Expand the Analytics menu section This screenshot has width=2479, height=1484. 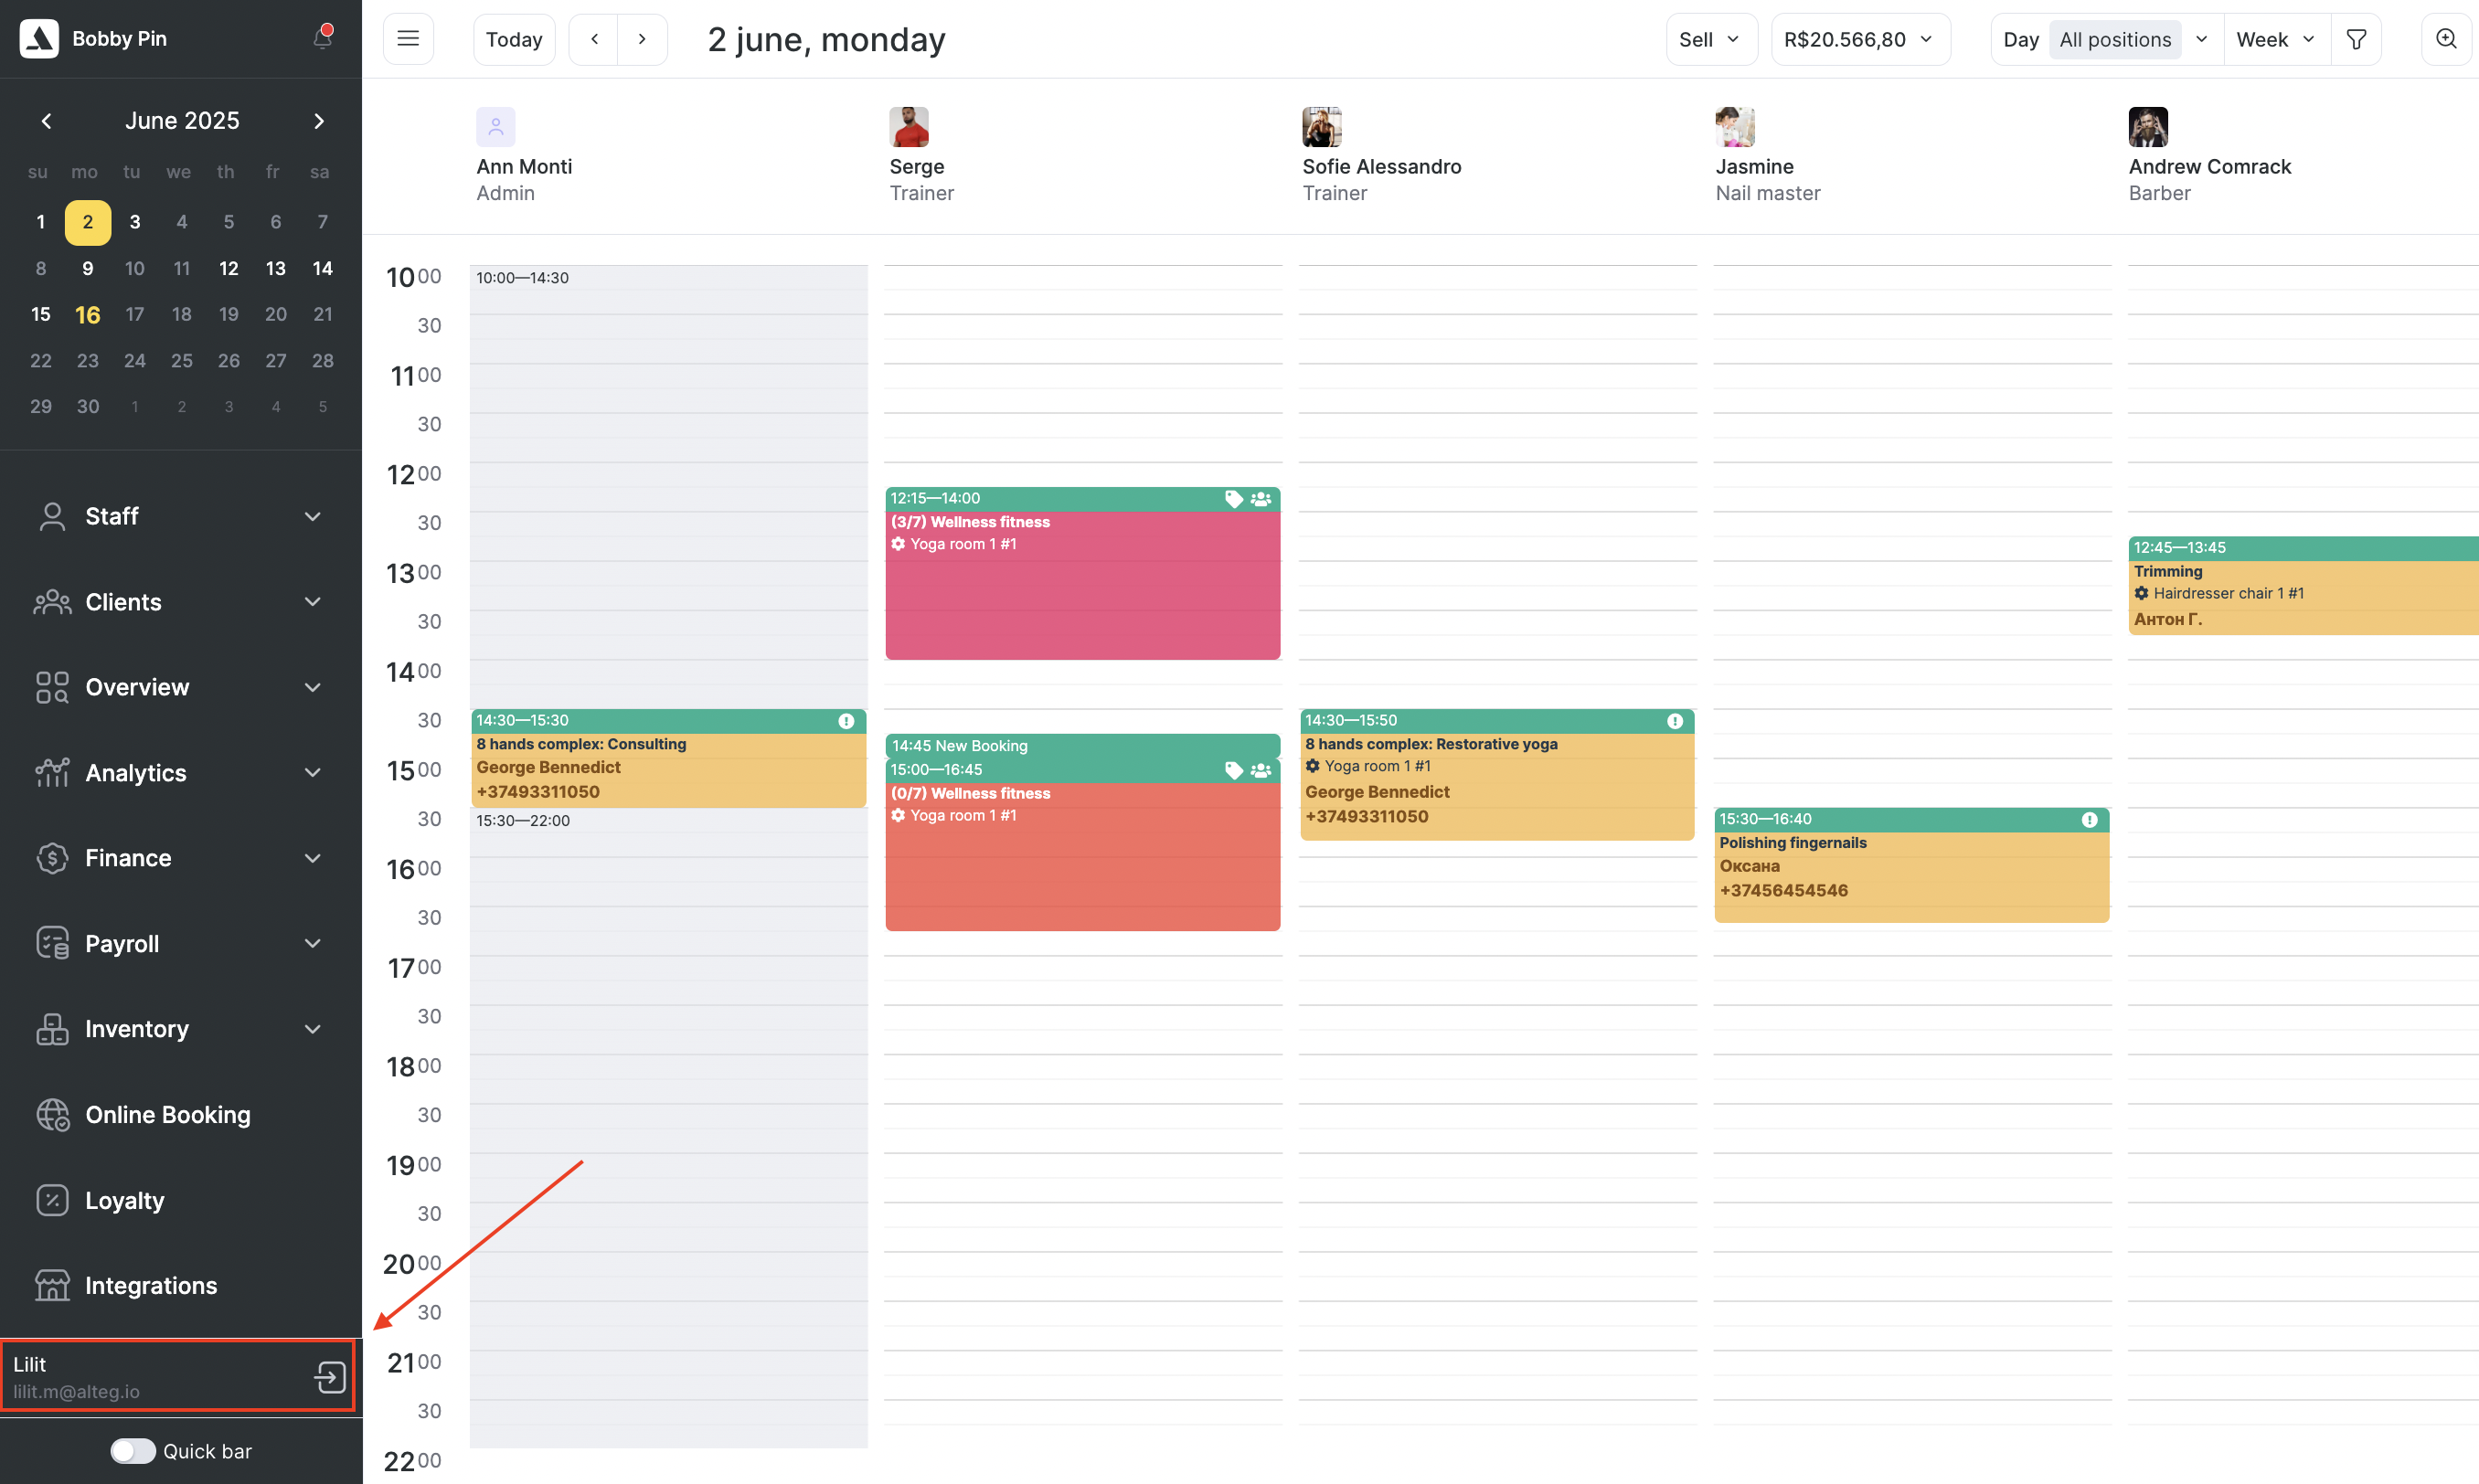312,772
